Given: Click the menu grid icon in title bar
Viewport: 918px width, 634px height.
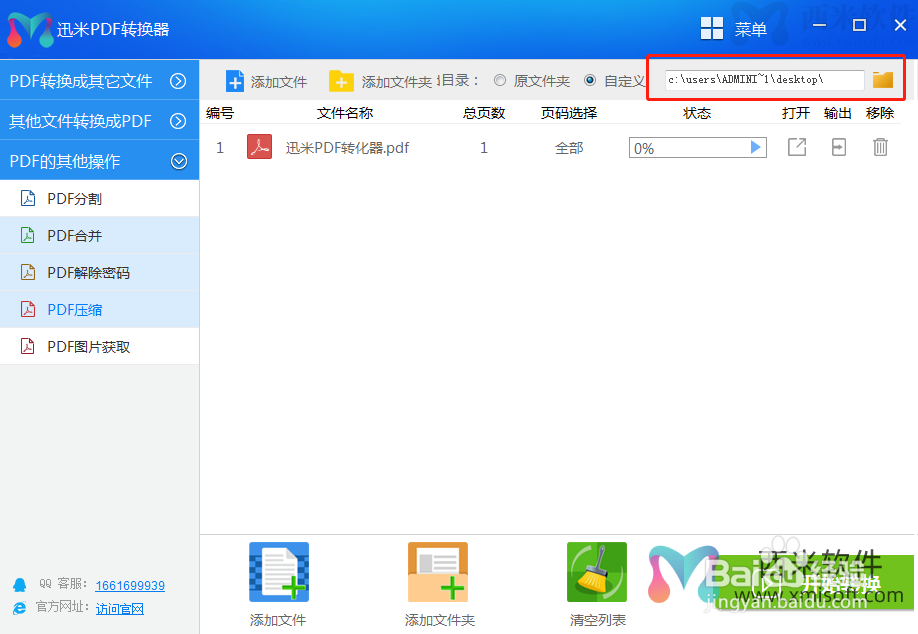Looking at the screenshot, I should 712,28.
